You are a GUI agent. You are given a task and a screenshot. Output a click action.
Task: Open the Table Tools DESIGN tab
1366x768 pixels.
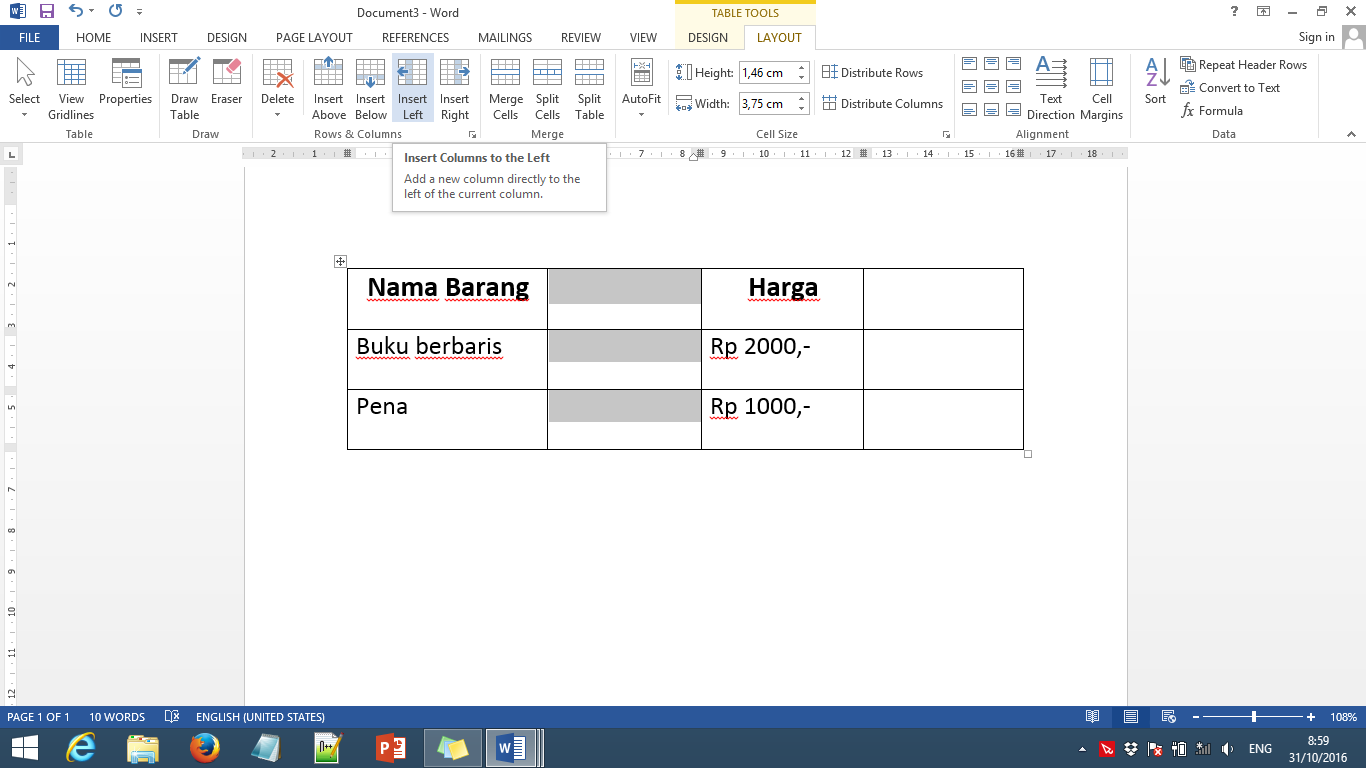click(x=708, y=37)
